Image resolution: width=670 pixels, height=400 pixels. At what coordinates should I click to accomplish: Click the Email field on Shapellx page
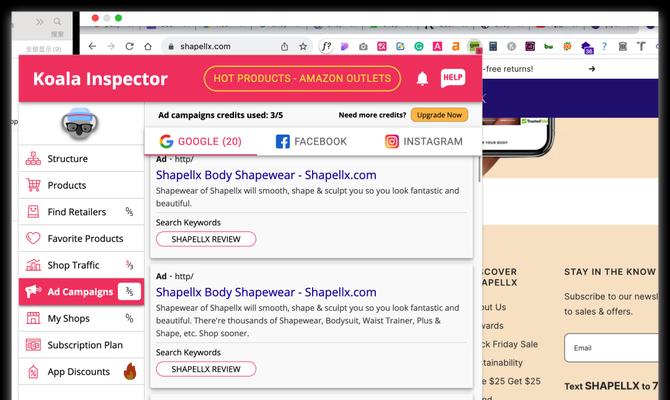coord(612,348)
